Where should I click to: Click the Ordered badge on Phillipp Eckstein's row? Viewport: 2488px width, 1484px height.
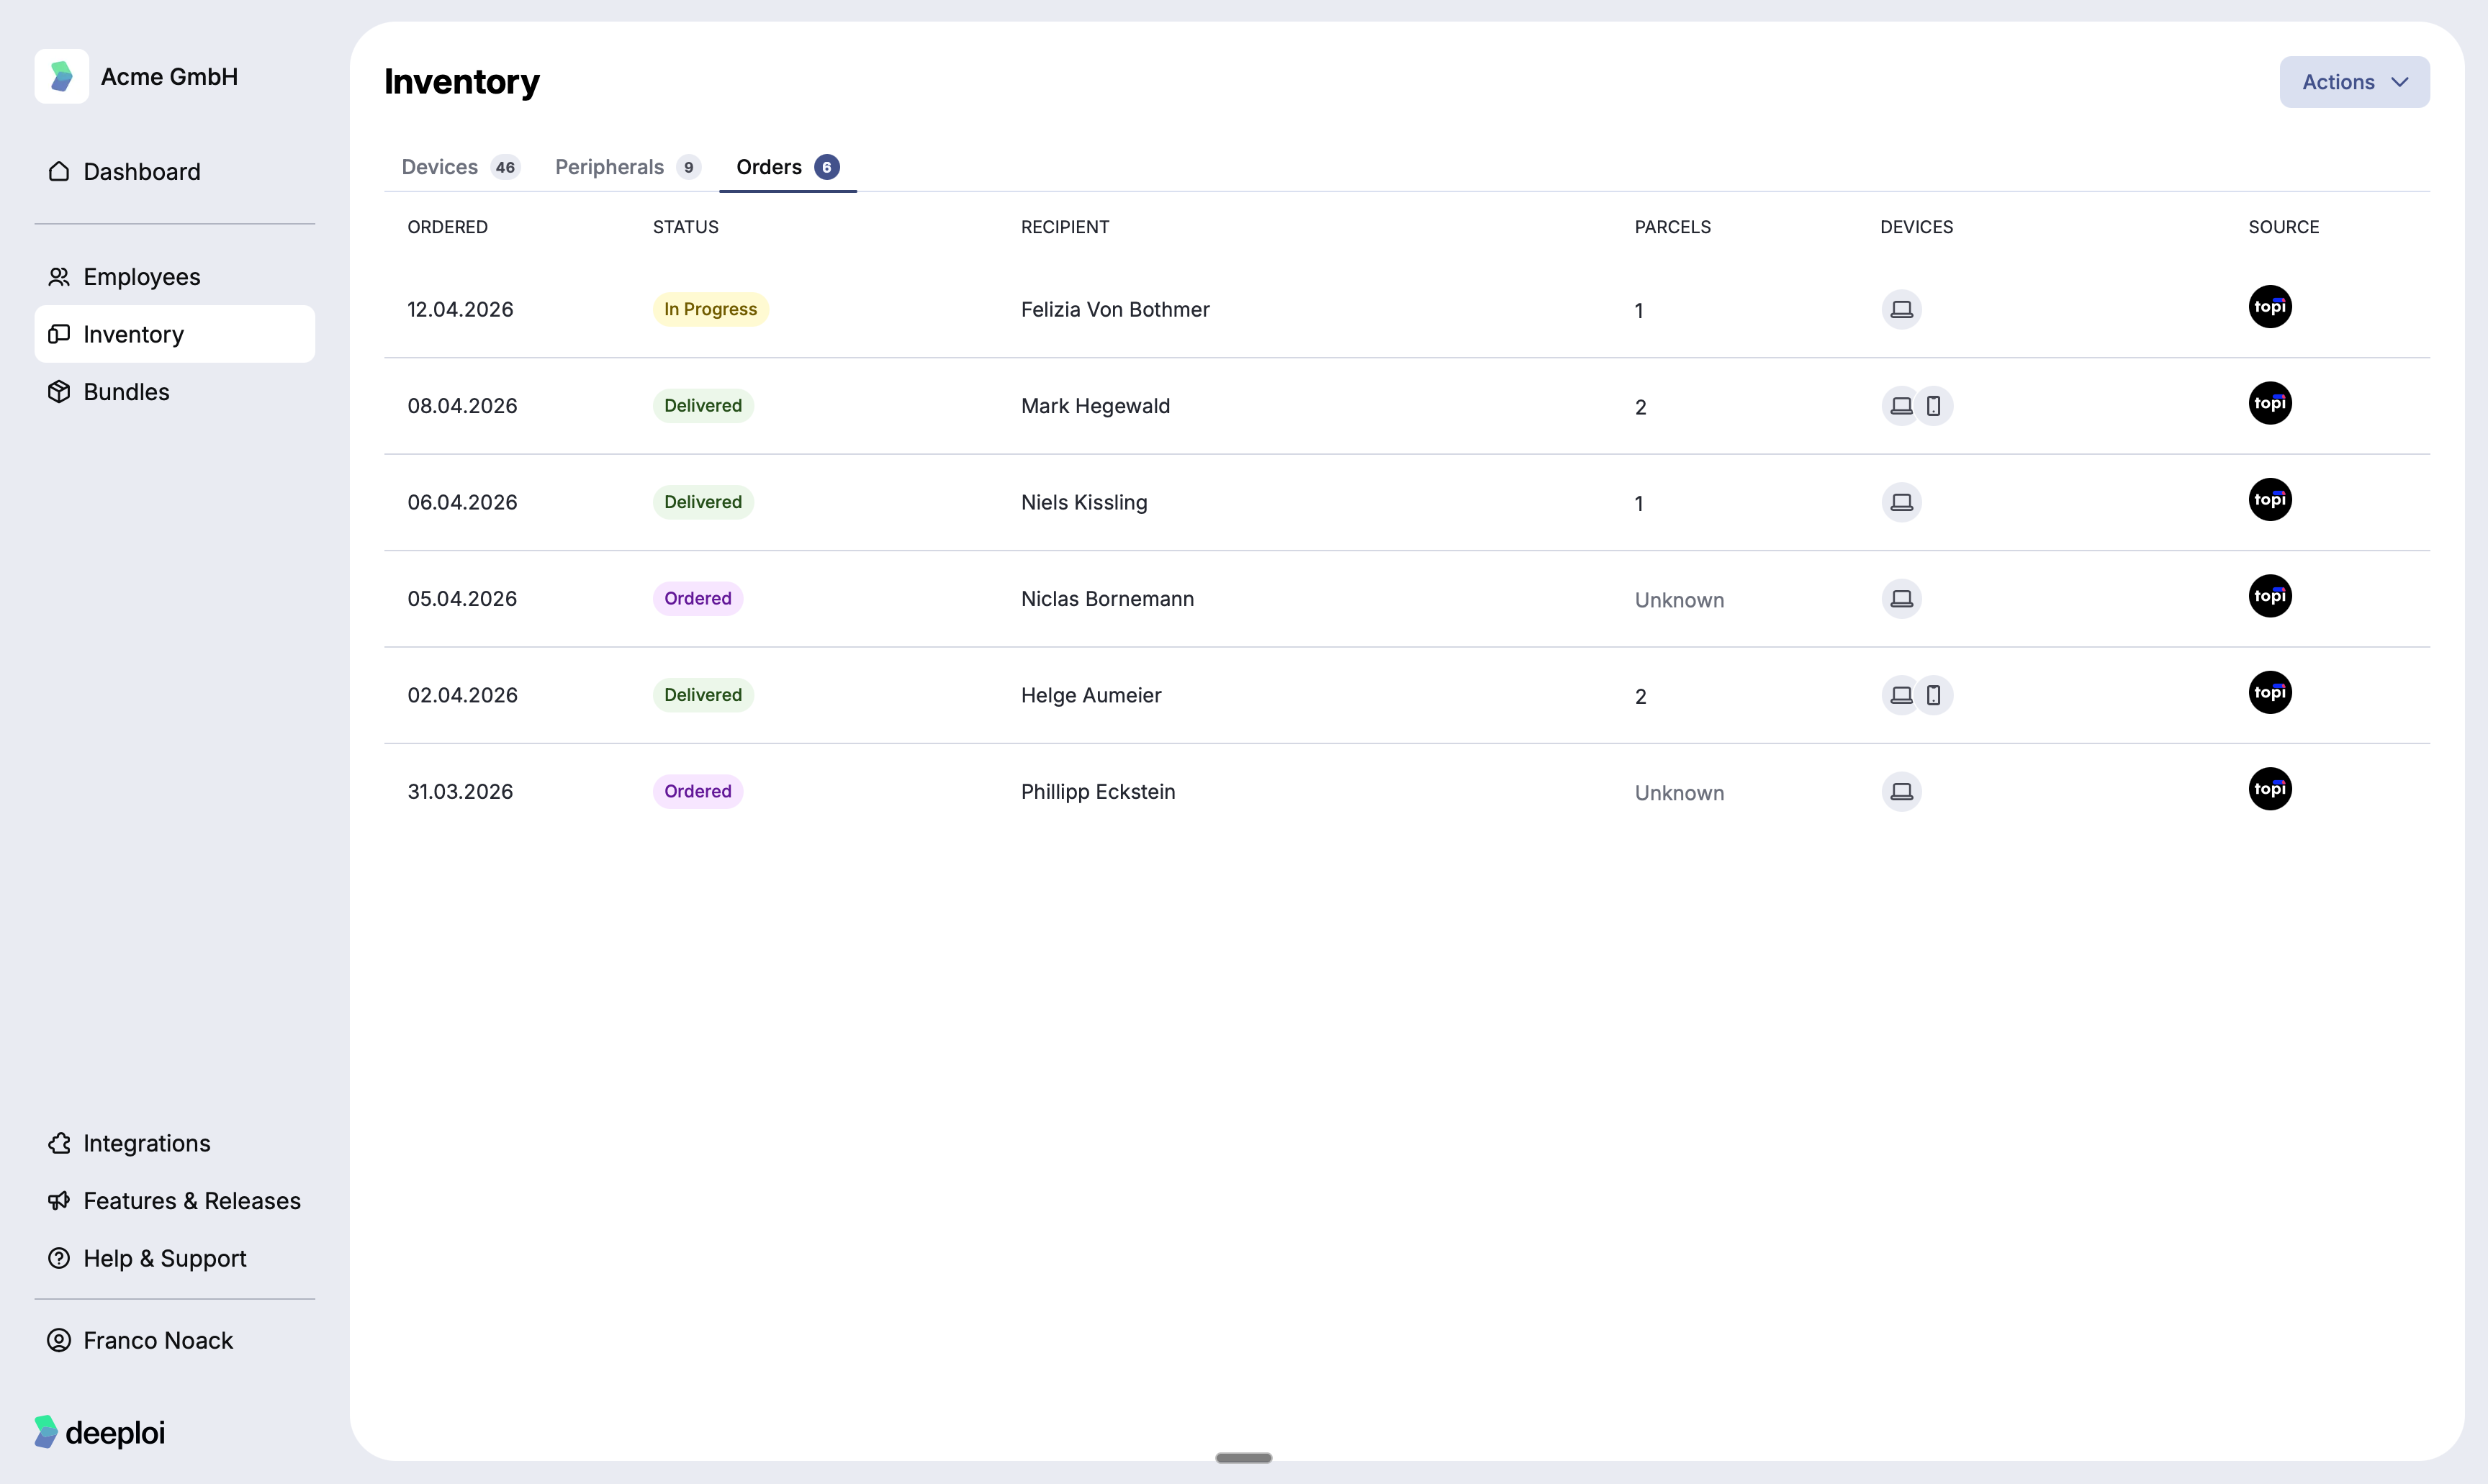pyautogui.click(x=697, y=791)
